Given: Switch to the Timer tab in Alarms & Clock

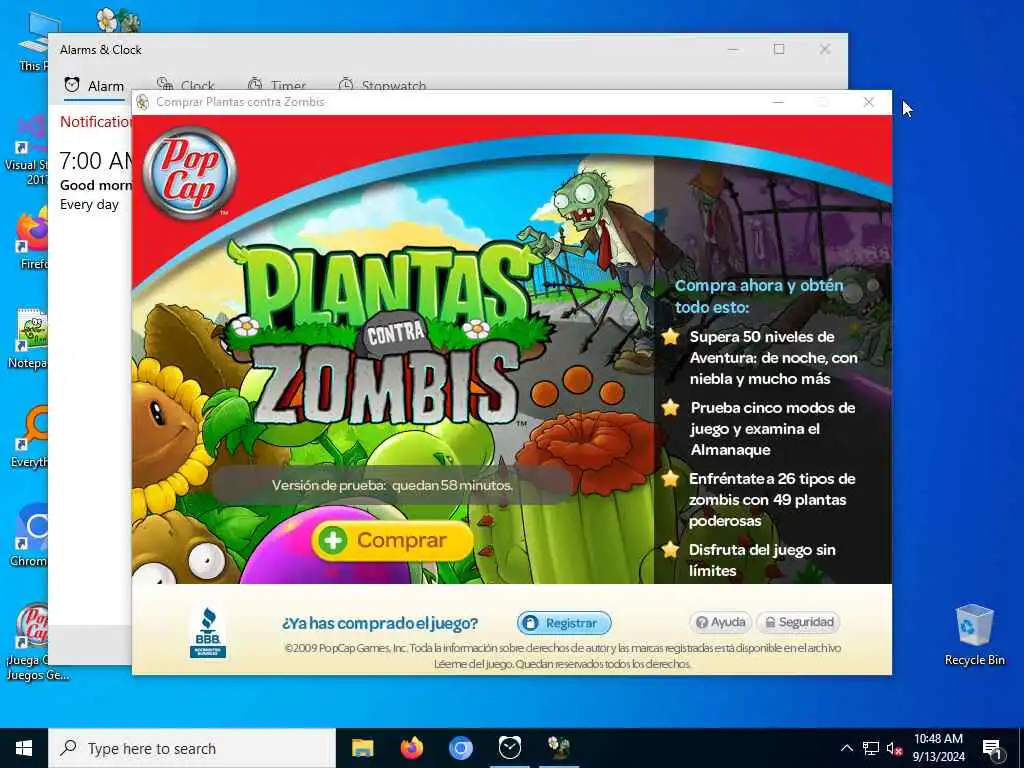Looking at the screenshot, I should point(277,86).
